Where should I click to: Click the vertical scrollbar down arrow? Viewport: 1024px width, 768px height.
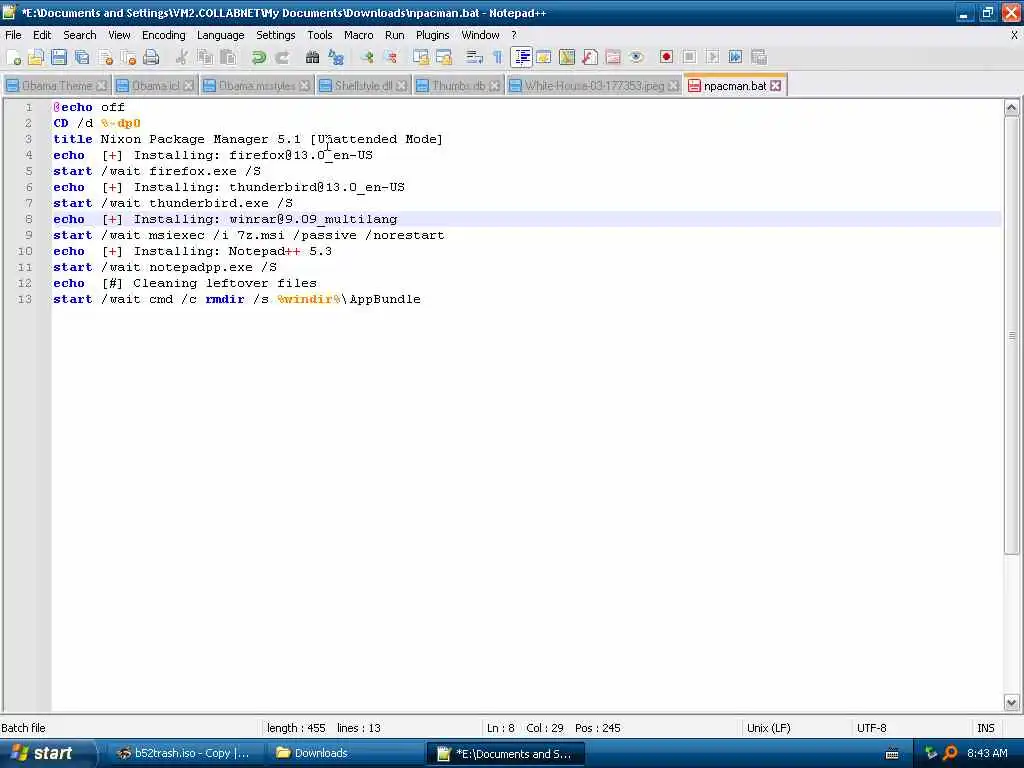pos(1012,703)
